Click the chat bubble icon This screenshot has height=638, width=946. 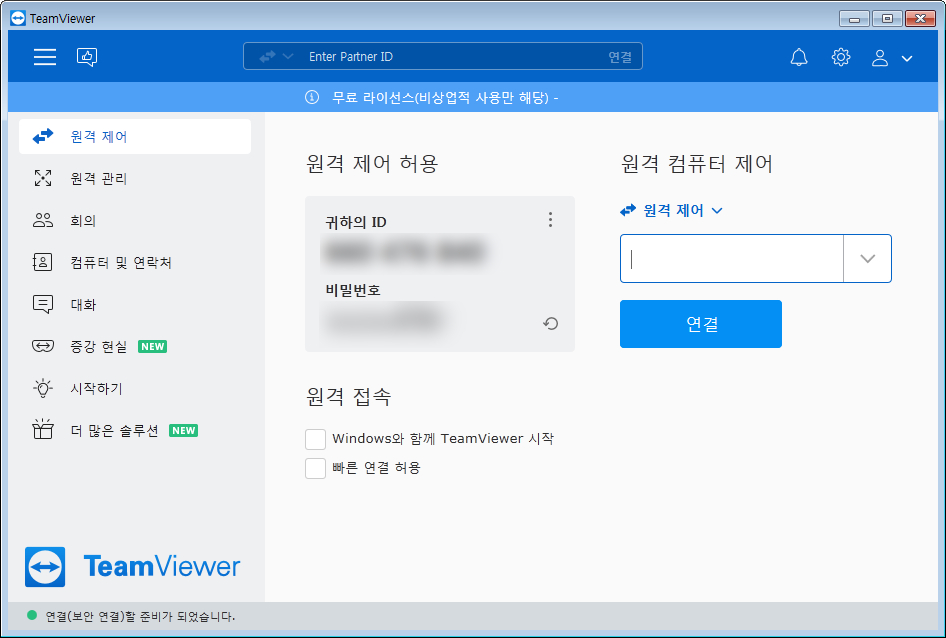click(43, 305)
